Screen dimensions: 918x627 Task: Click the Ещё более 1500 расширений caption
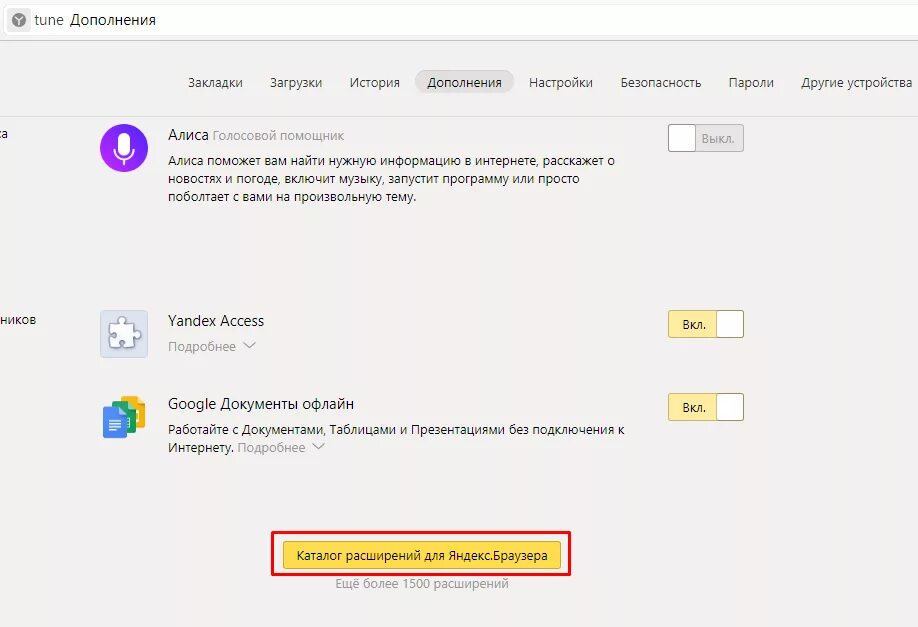pyautogui.click(x=422, y=584)
